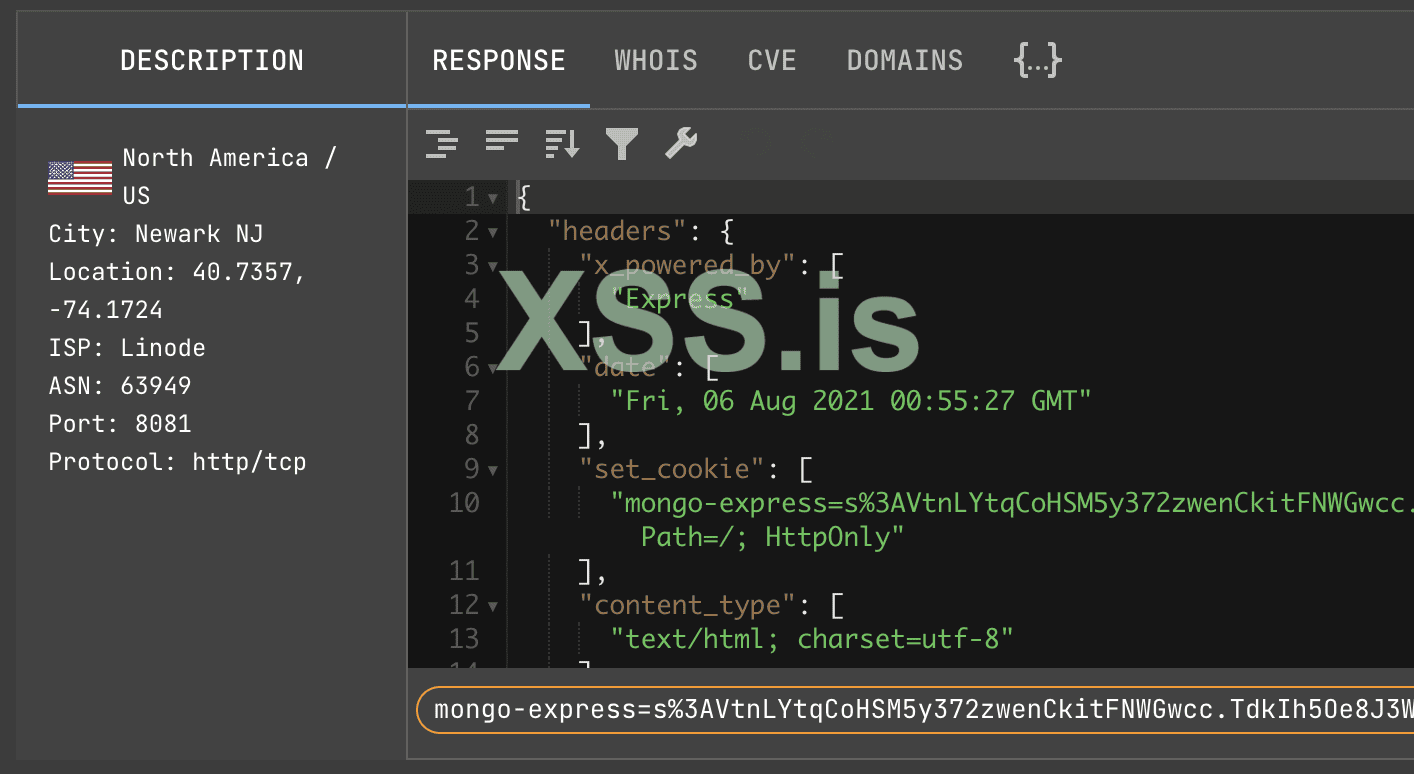Collapse the "x_powered_by" array at line 3

[493, 266]
